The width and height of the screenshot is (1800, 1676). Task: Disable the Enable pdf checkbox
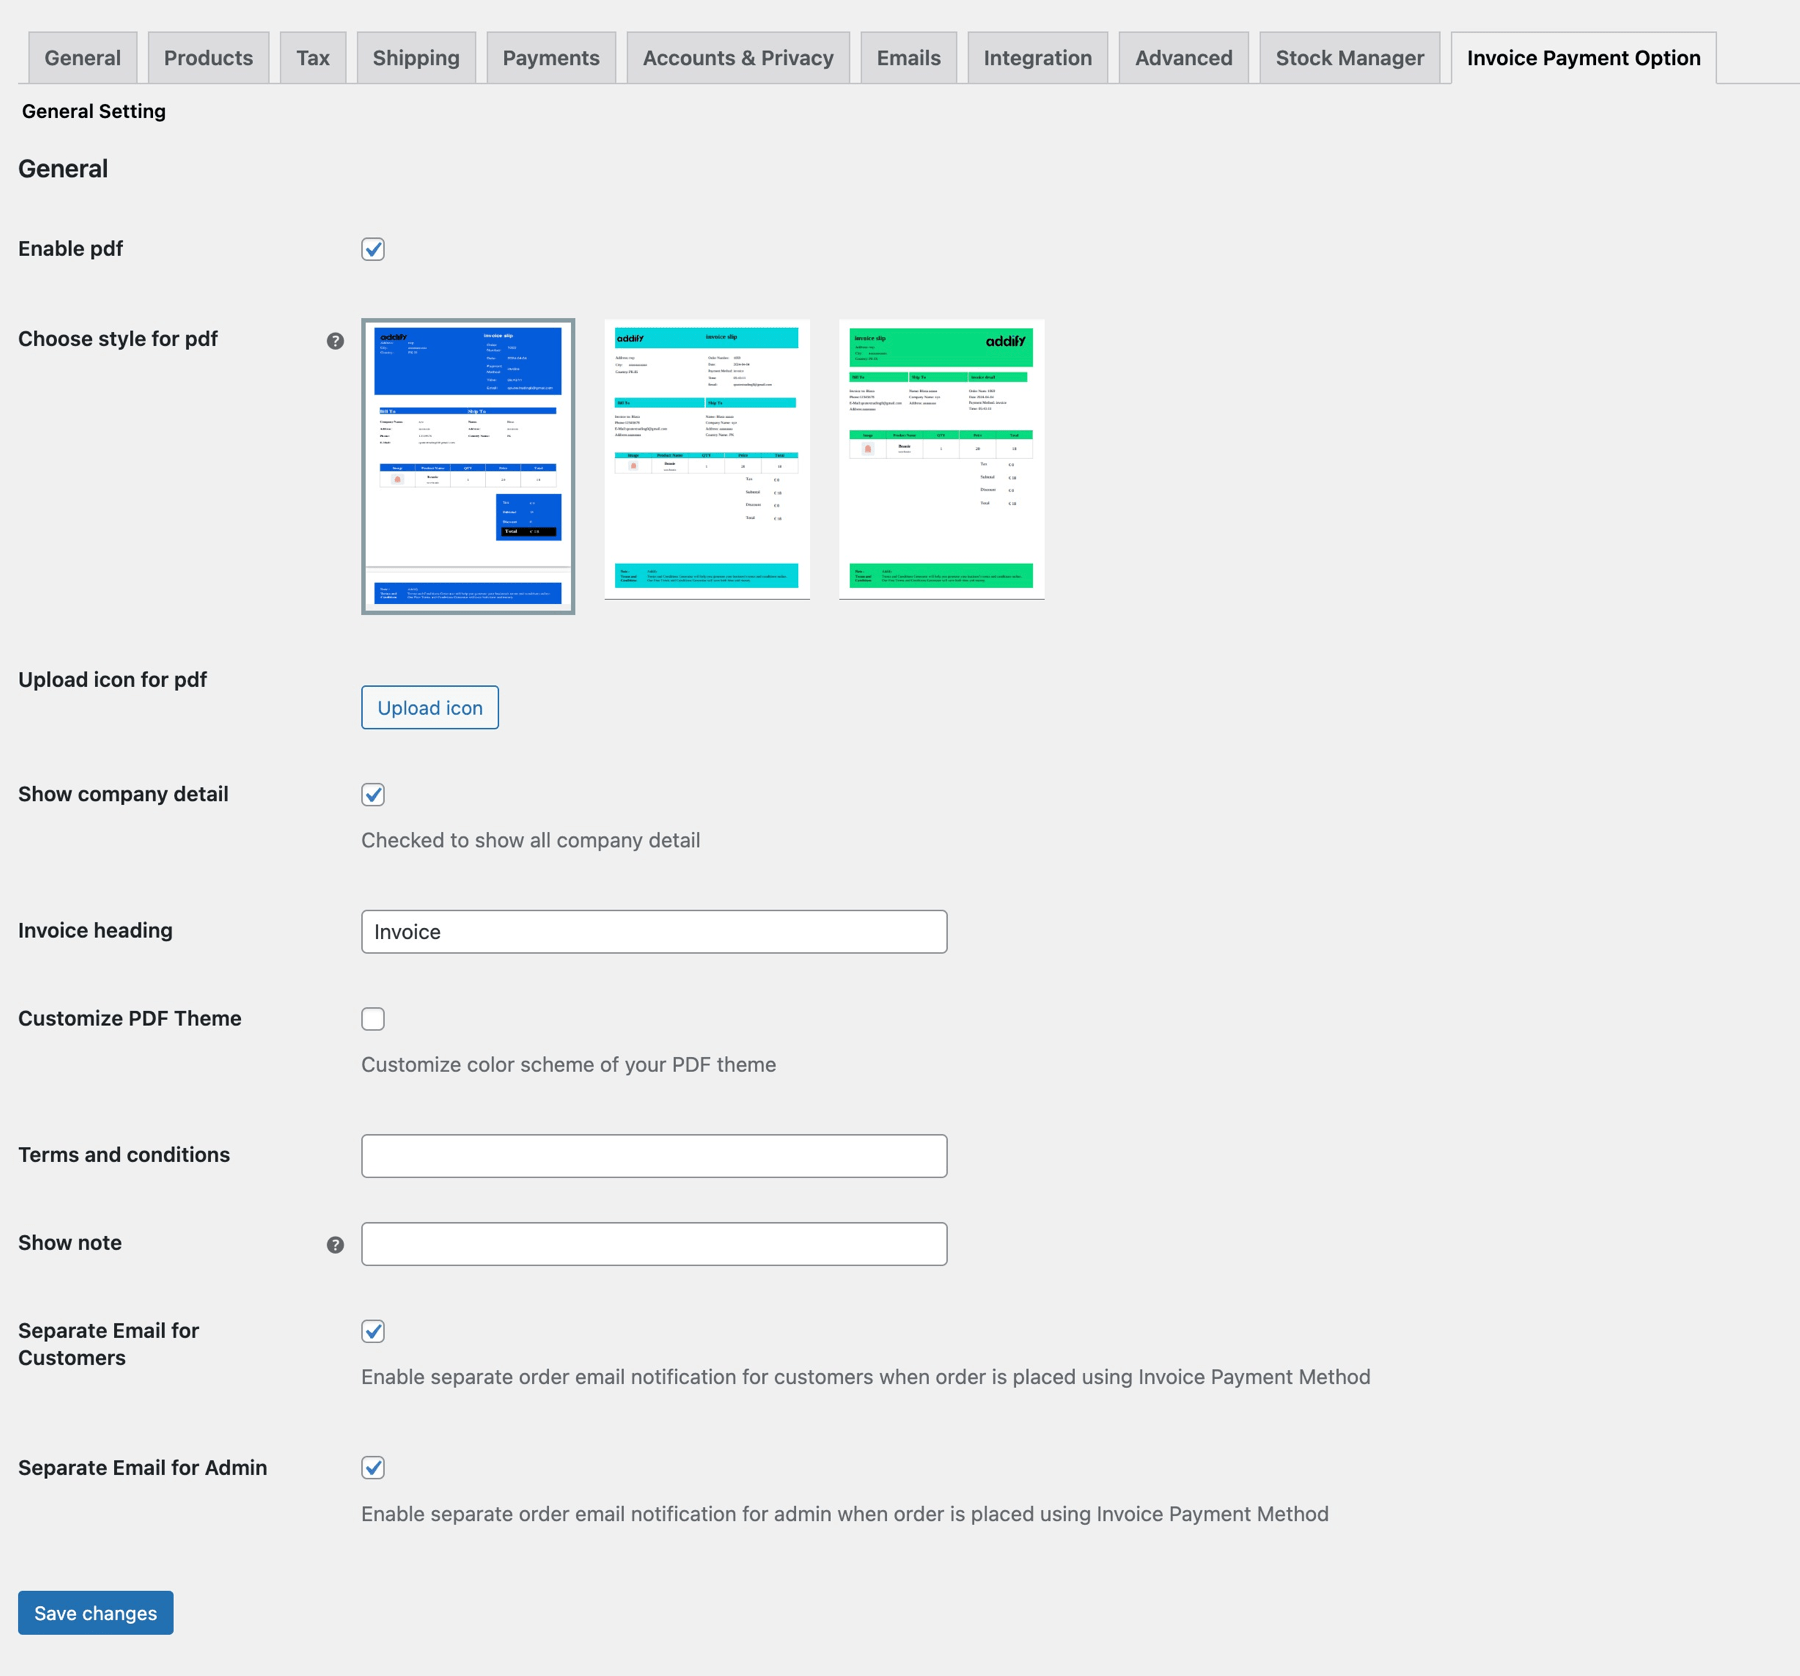pyautogui.click(x=372, y=249)
